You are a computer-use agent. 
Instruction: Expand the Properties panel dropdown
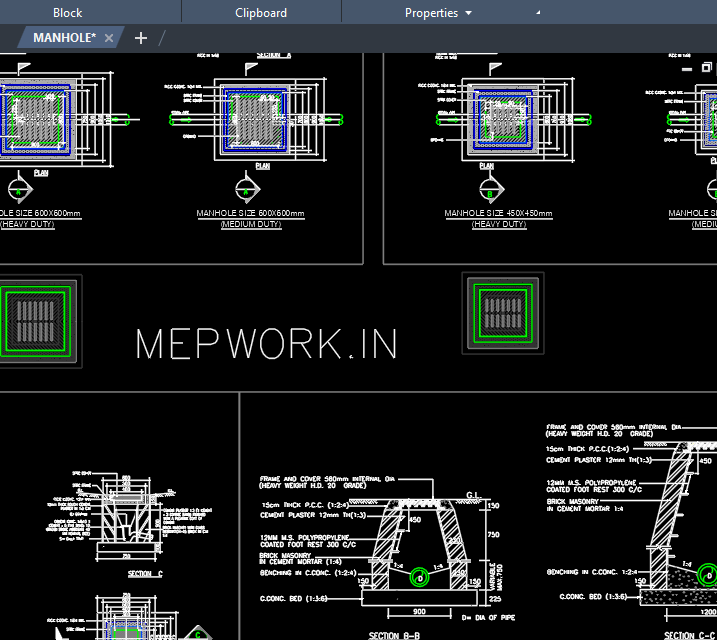coord(468,13)
